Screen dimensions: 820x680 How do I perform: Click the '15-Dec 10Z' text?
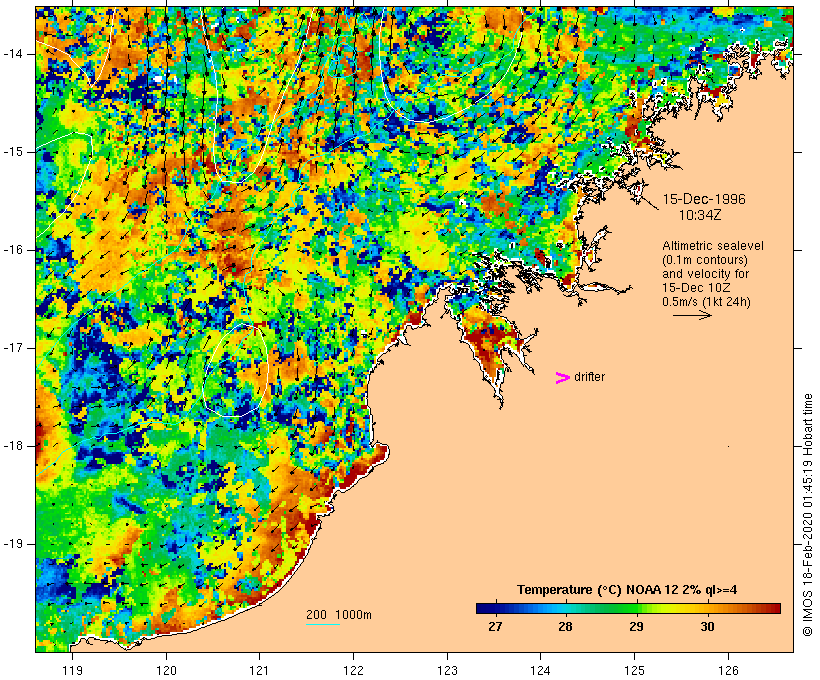point(696,288)
